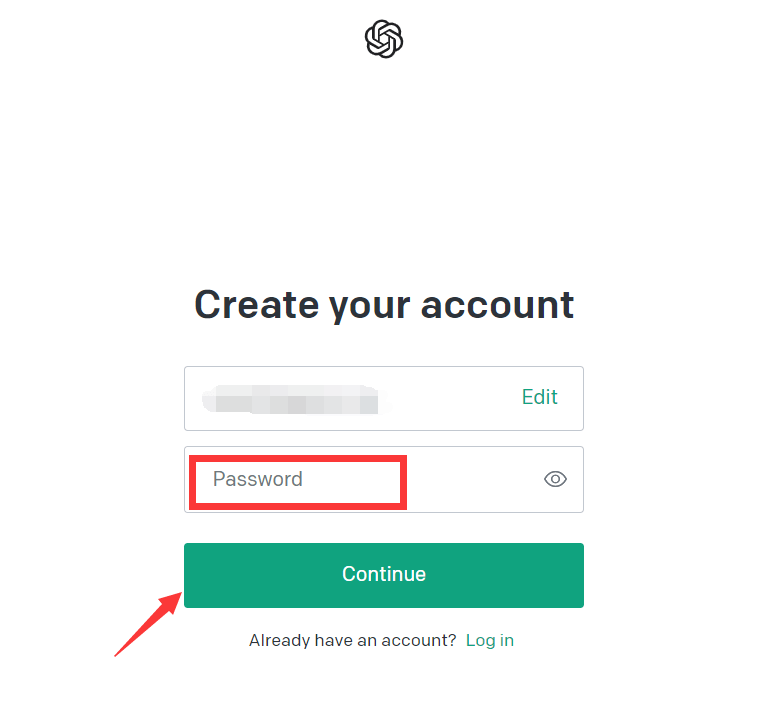Click the Password placeholder text
The height and width of the screenshot is (717, 773).
pos(257,479)
